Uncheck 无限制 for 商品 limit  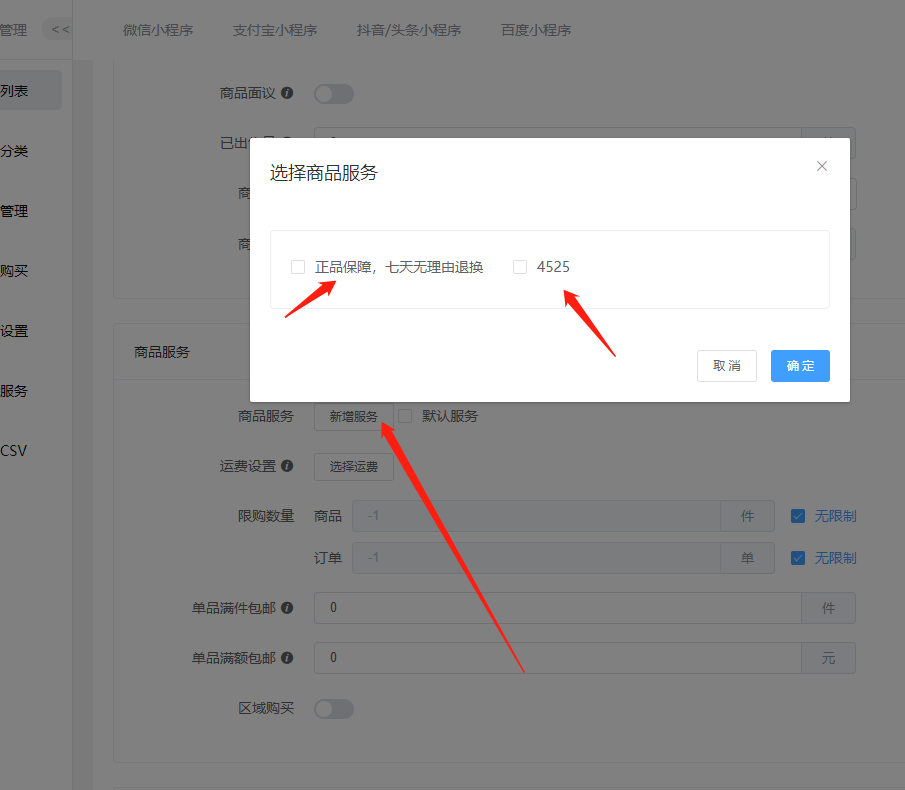click(x=798, y=516)
